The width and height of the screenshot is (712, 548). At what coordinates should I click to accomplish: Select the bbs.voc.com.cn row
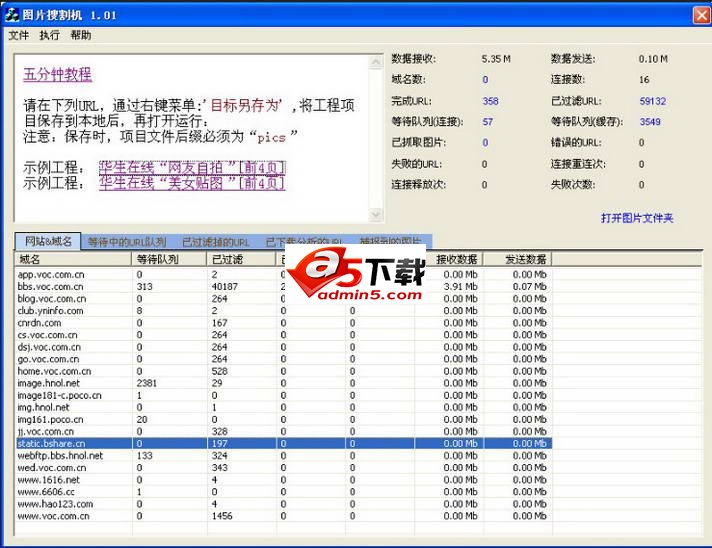coord(283,286)
